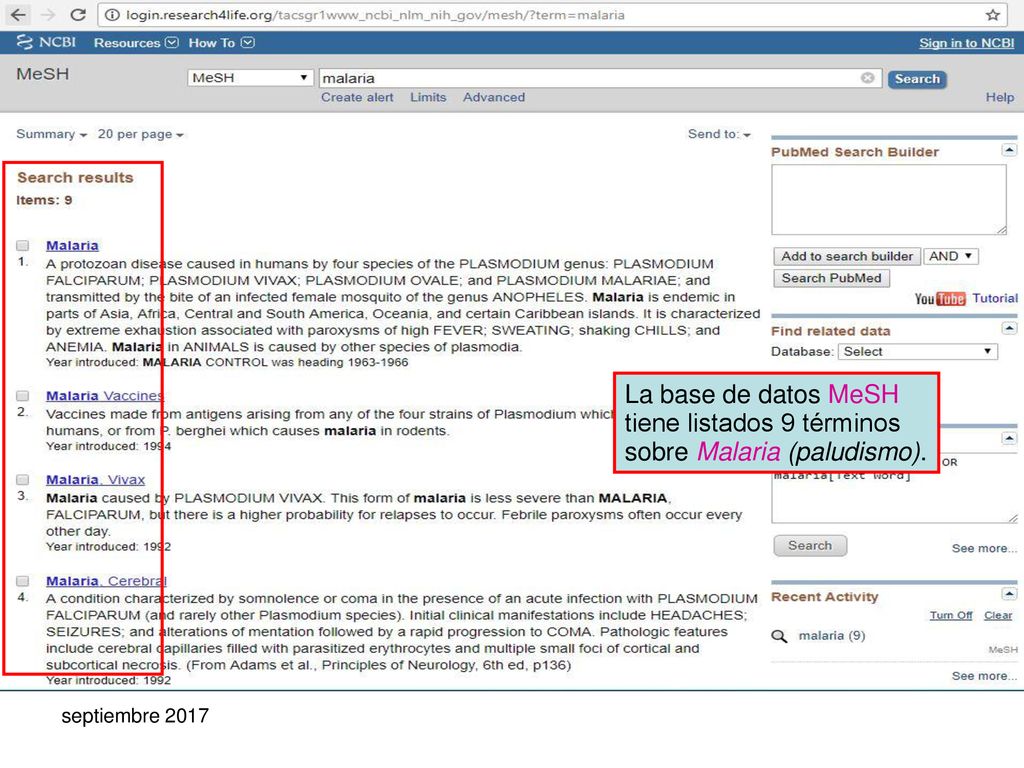Viewport: 1024px width, 768px height.
Task: Bookmark page using the star icon
Action: pyautogui.click(x=993, y=14)
